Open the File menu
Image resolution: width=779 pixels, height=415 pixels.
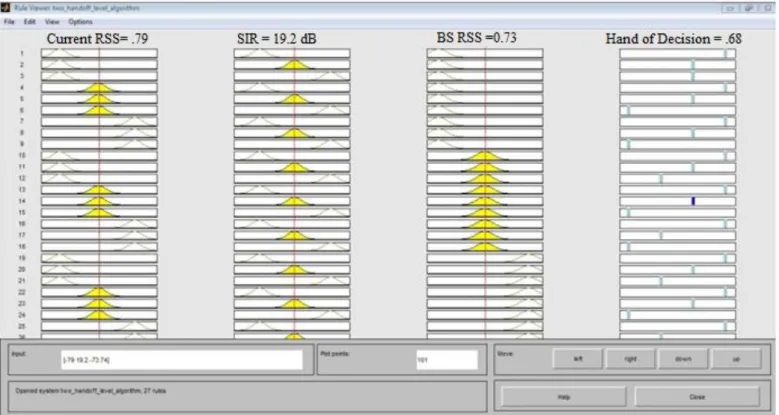click(x=9, y=22)
